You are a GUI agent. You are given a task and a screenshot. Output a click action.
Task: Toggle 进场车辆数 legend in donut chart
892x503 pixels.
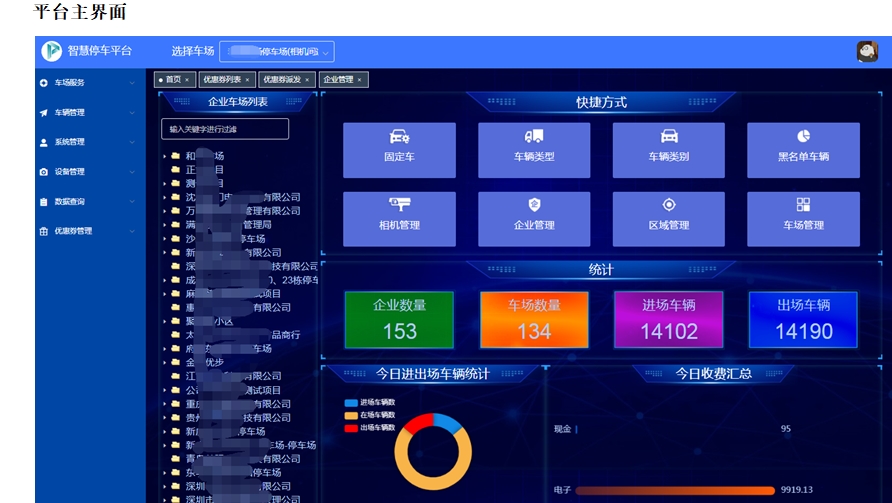[x=370, y=402]
